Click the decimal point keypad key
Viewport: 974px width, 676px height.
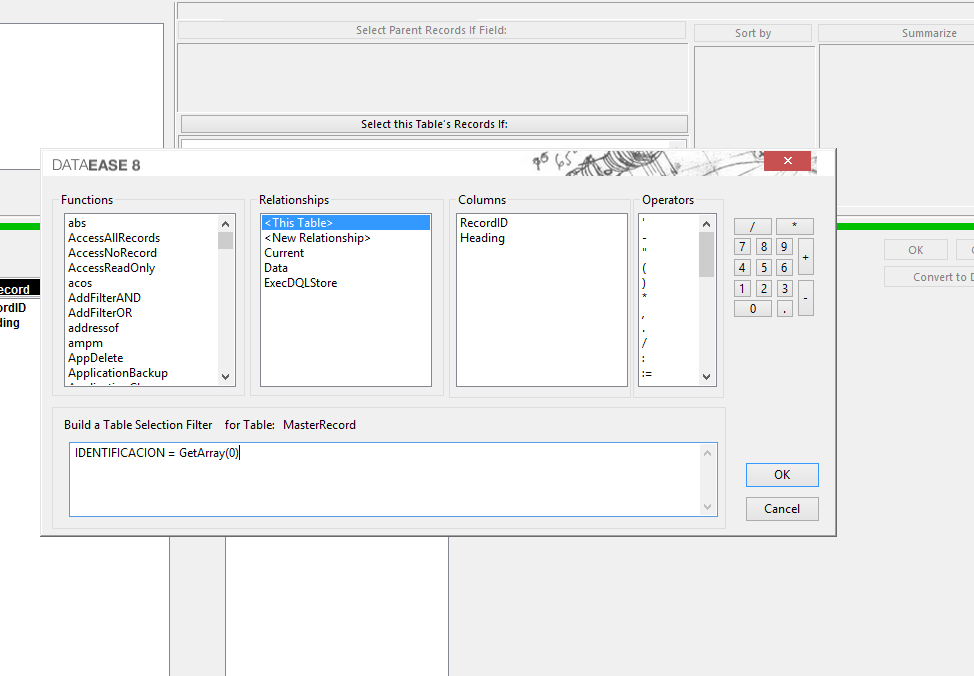[785, 309]
